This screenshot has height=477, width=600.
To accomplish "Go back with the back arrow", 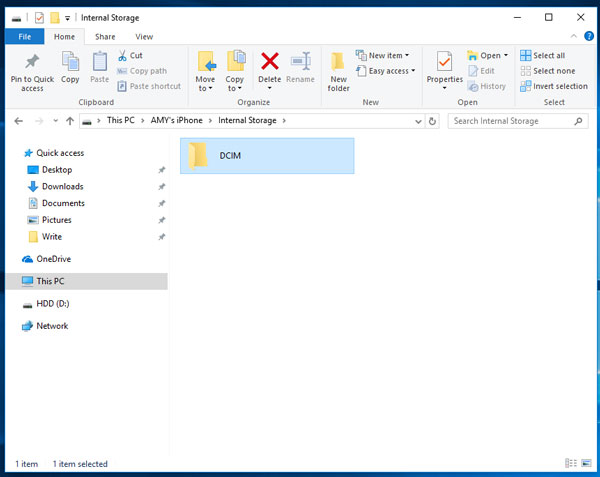I will 18,121.
